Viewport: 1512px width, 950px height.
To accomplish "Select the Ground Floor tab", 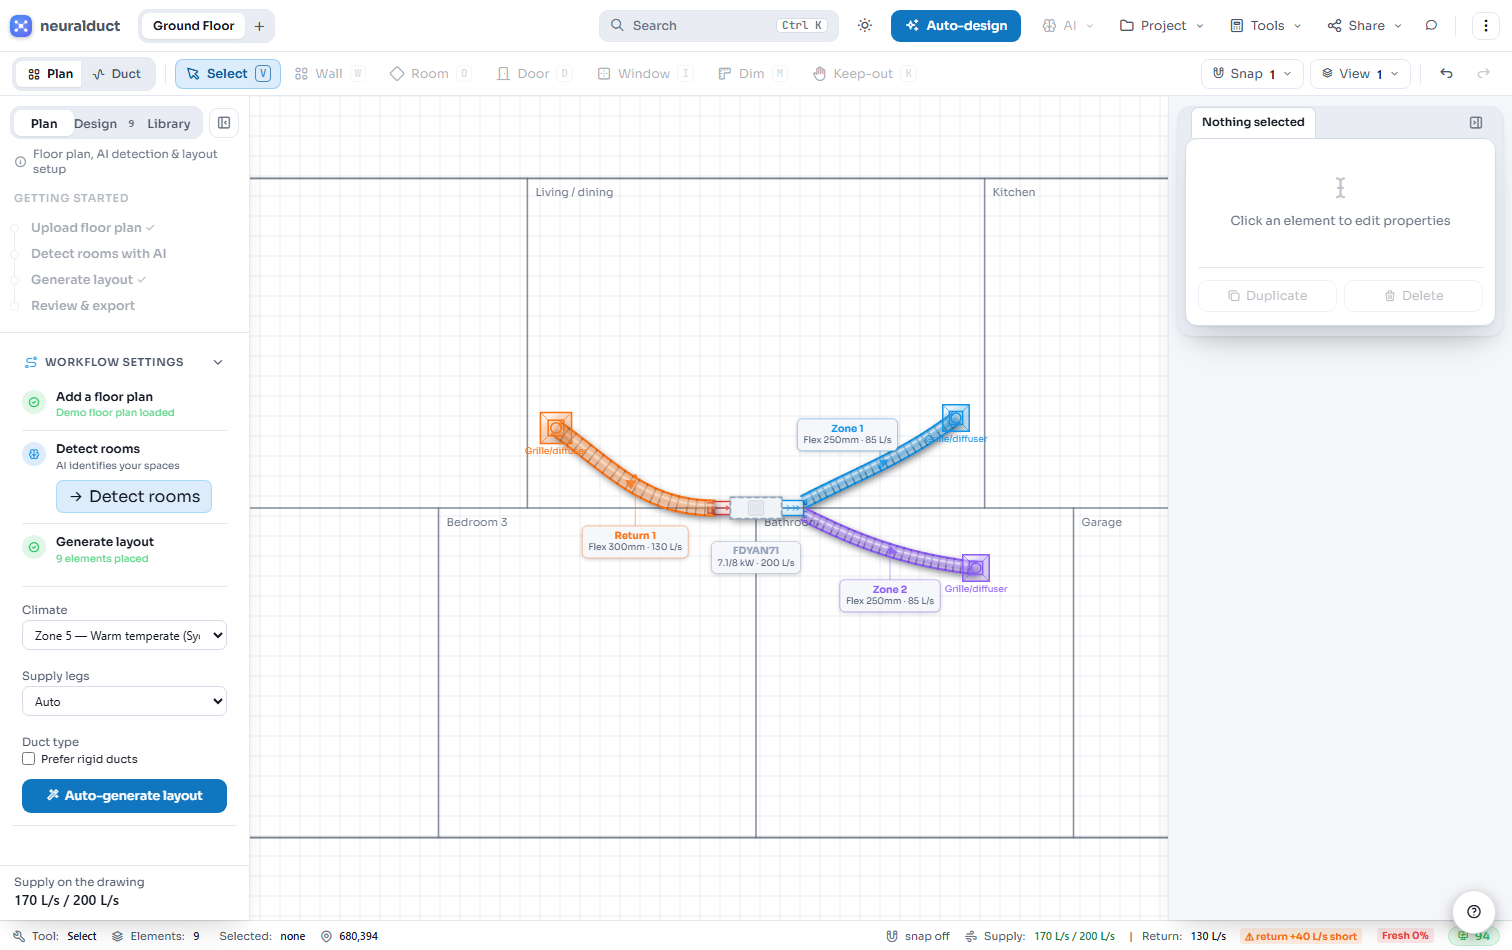I will (194, 26).
